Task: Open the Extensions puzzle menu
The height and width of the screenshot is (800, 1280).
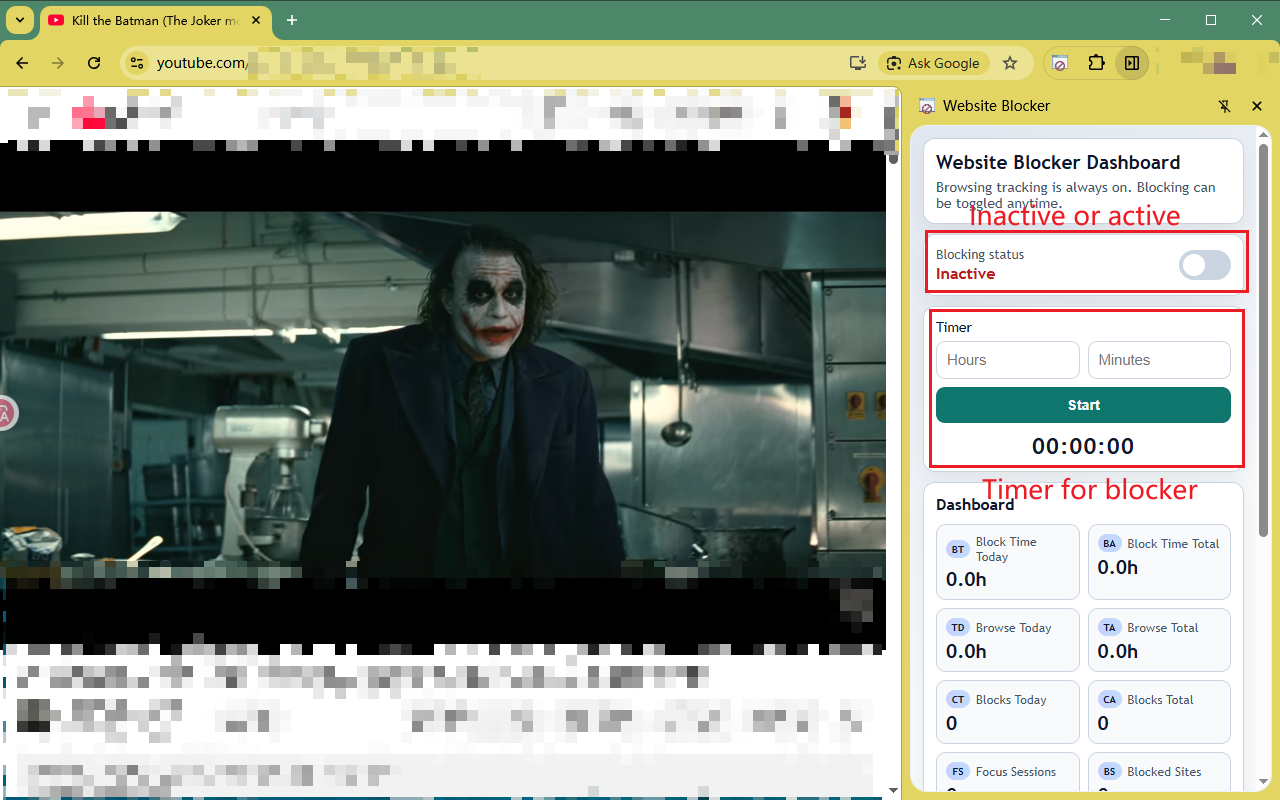Action: pos(1096,63)
